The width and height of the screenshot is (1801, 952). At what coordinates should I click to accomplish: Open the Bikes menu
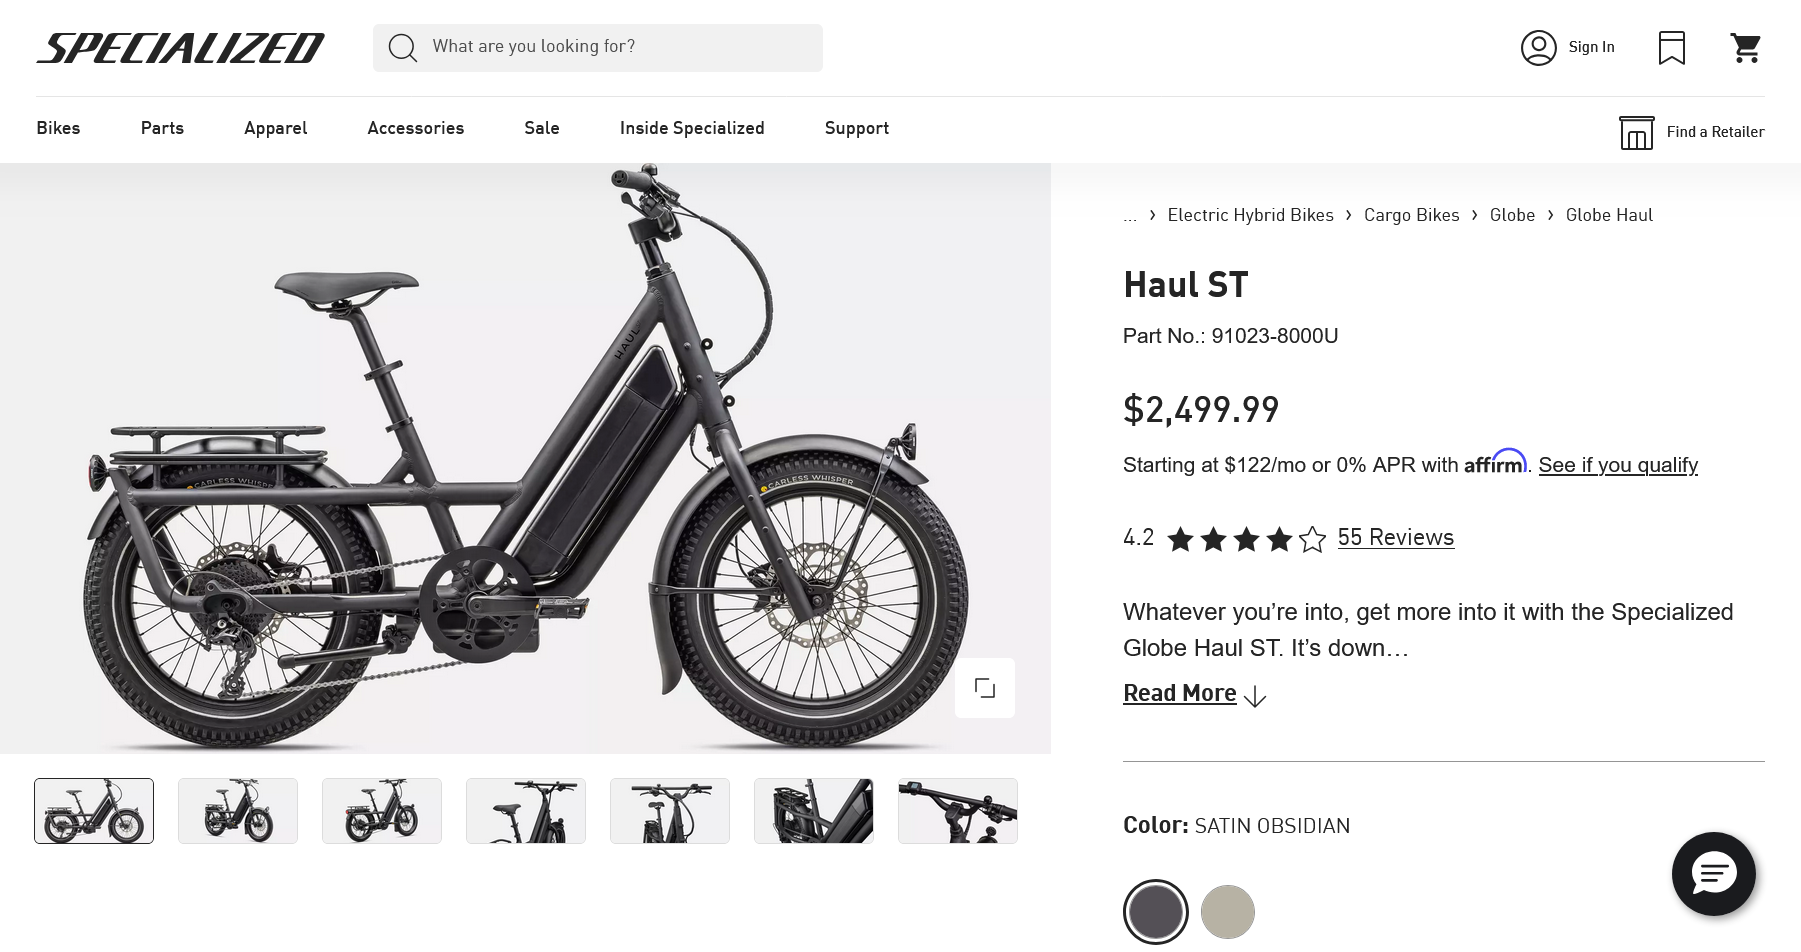click(x=58, y=128)
